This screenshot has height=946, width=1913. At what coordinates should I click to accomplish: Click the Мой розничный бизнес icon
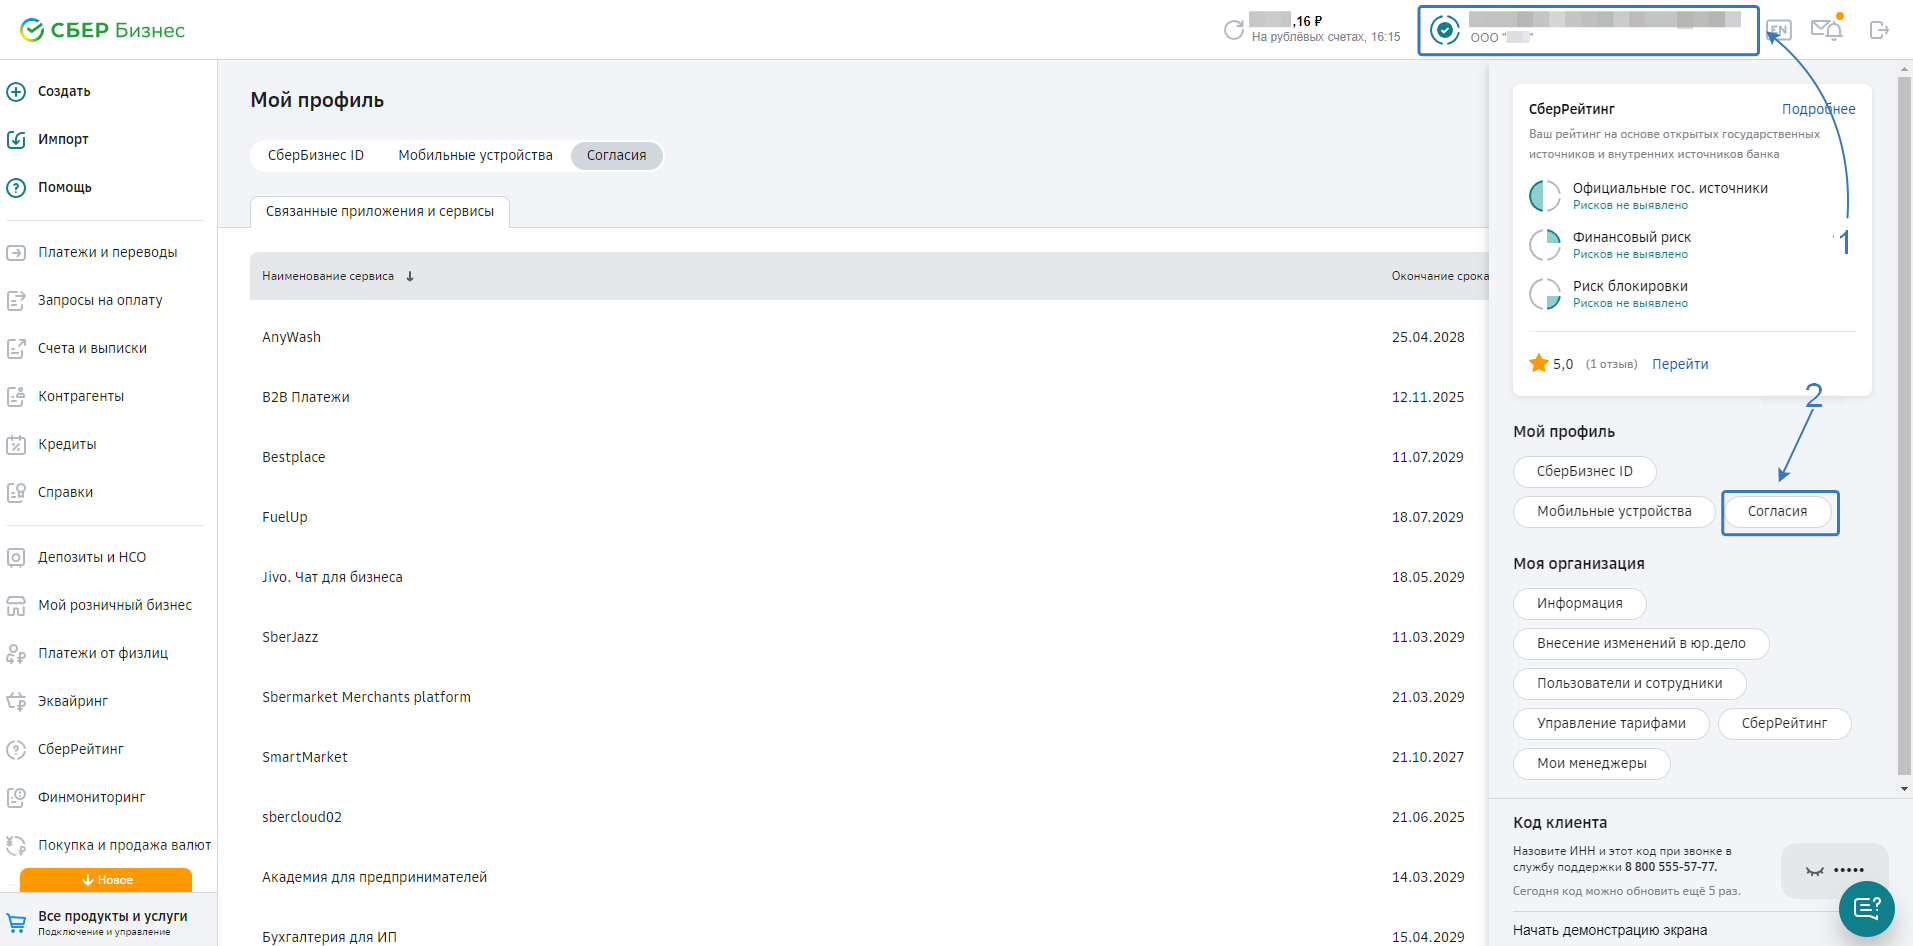16,606
